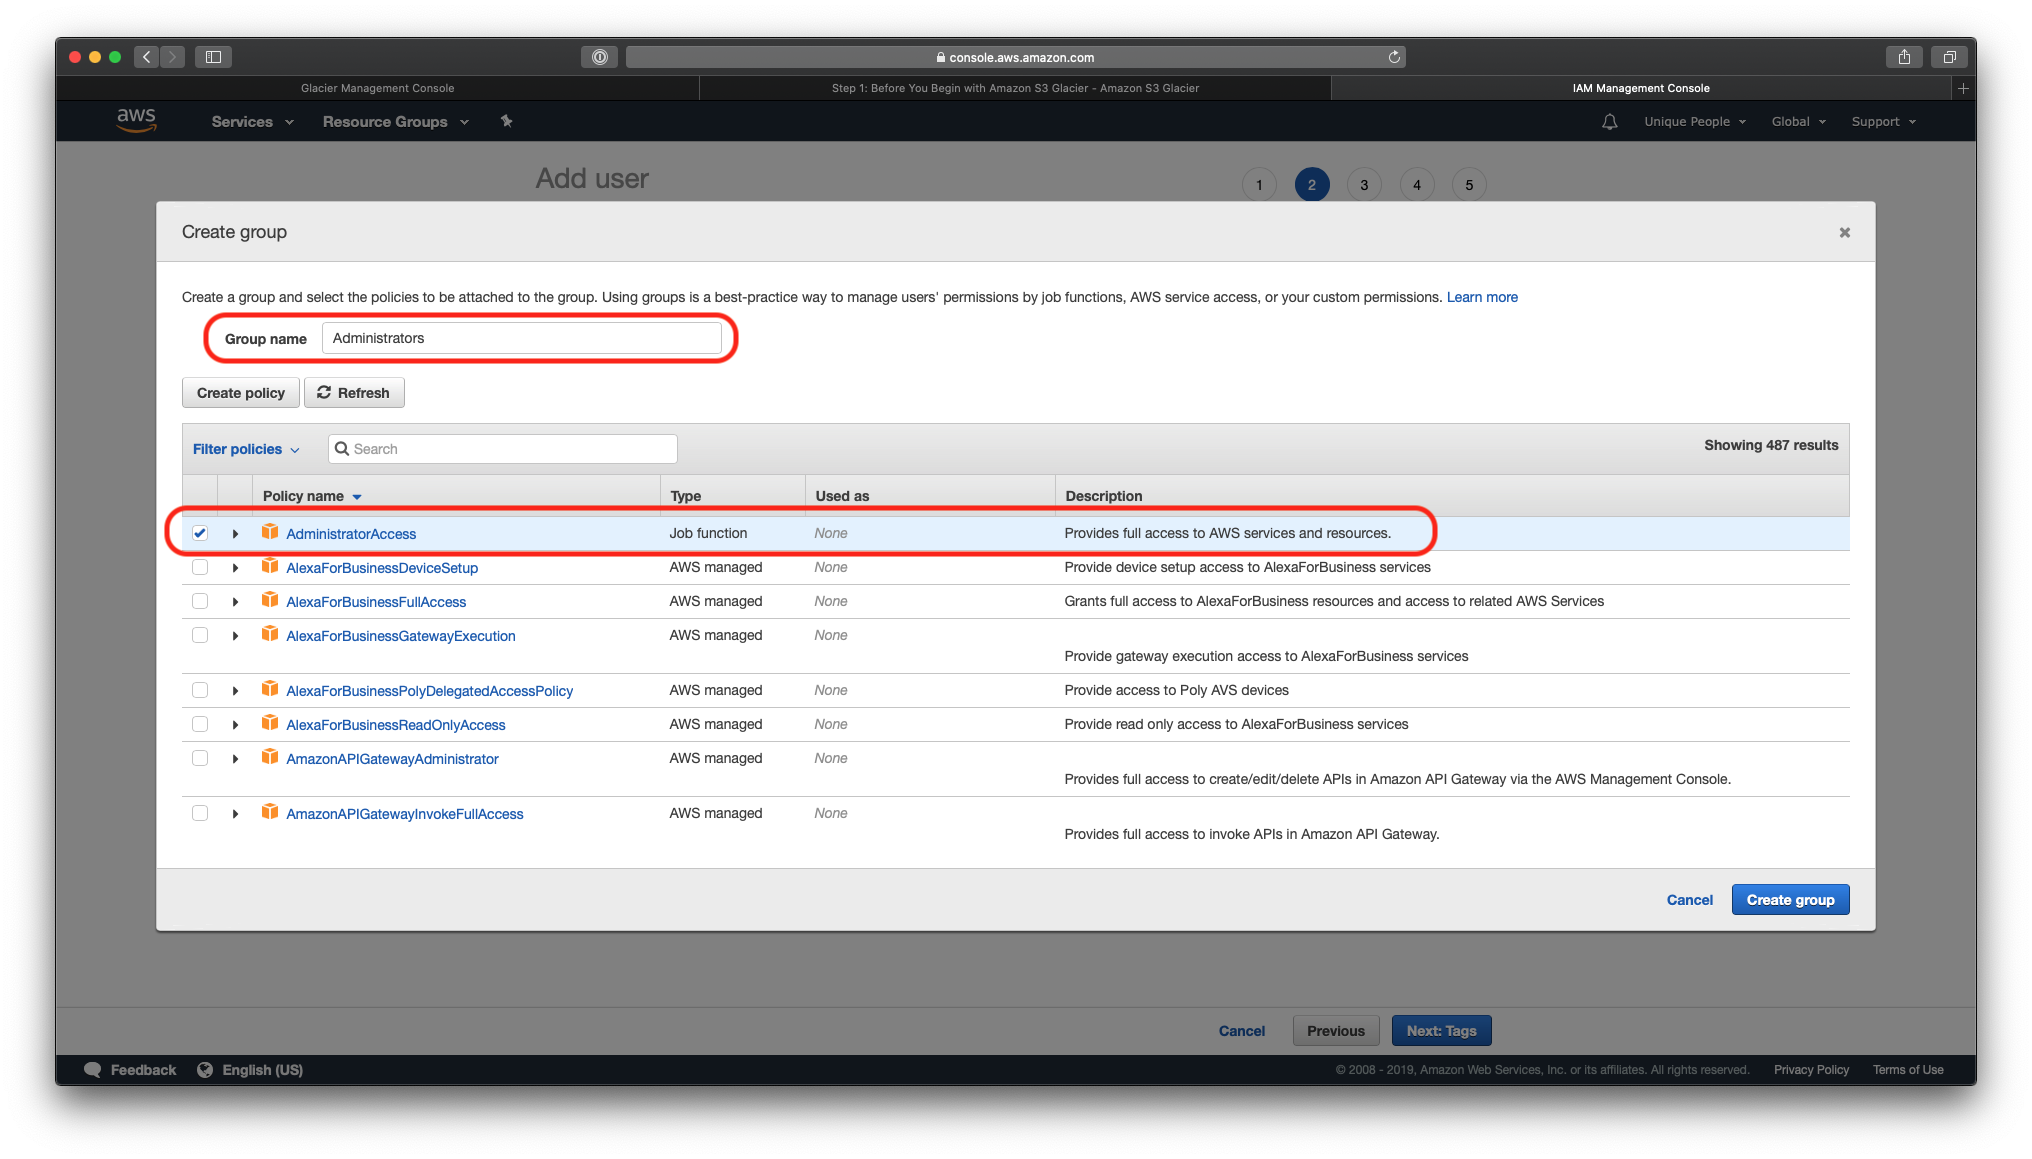2032x1159 pixels.
Task: Click the AlexaForBusinessFullAccess policy box icon
Action: pyautogui.click(x=269, y=600)
